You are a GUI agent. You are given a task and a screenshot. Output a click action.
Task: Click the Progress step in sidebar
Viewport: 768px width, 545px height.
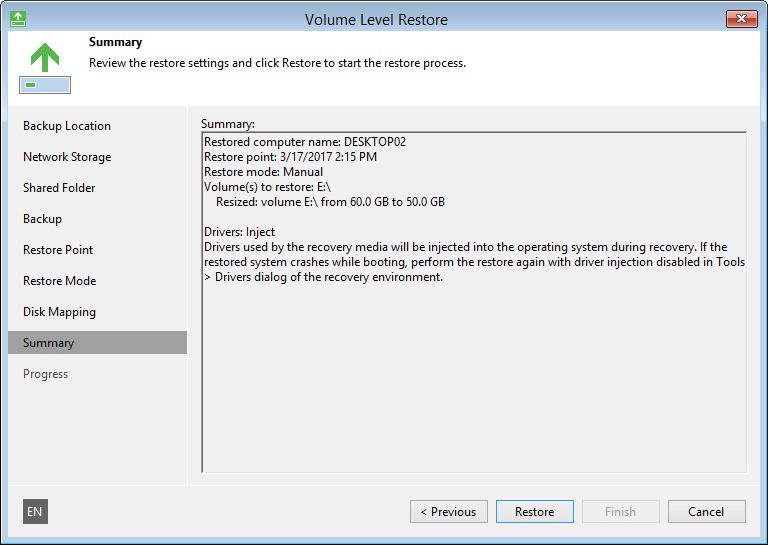45,374
